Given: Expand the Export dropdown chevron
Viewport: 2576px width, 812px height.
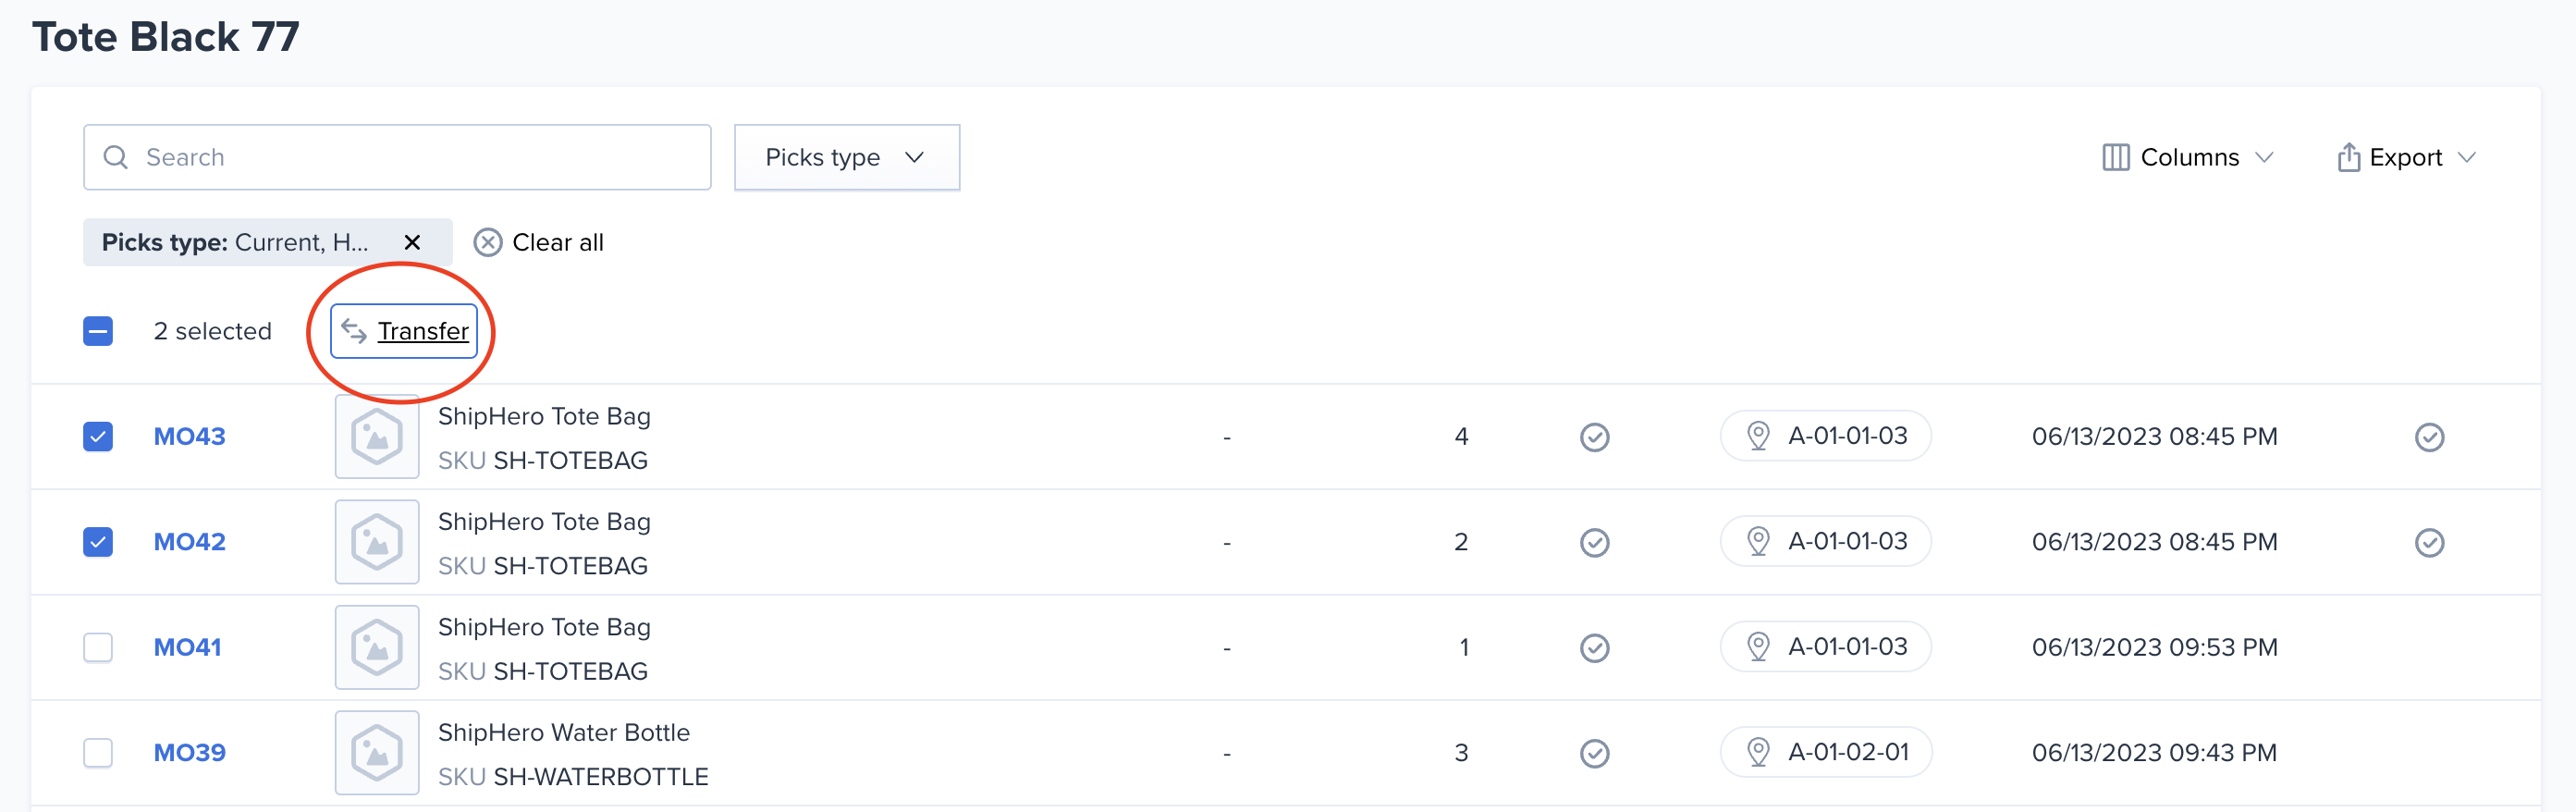Looking at the screenshot, I should pyautogui.click(x=2467, y=157).
